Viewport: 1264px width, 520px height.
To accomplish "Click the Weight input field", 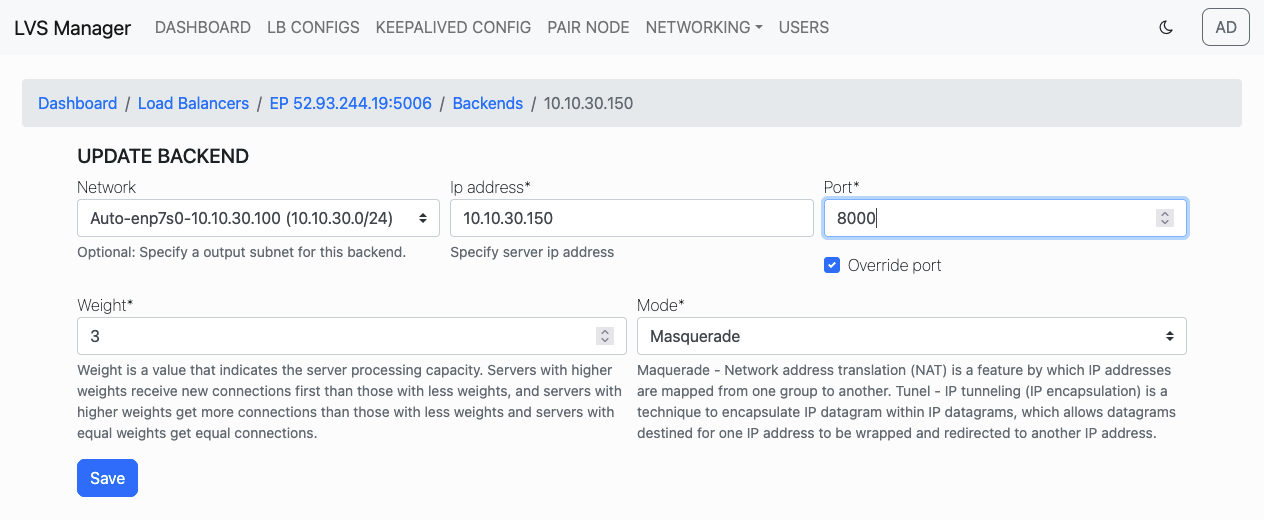I will tap(352, 336).
